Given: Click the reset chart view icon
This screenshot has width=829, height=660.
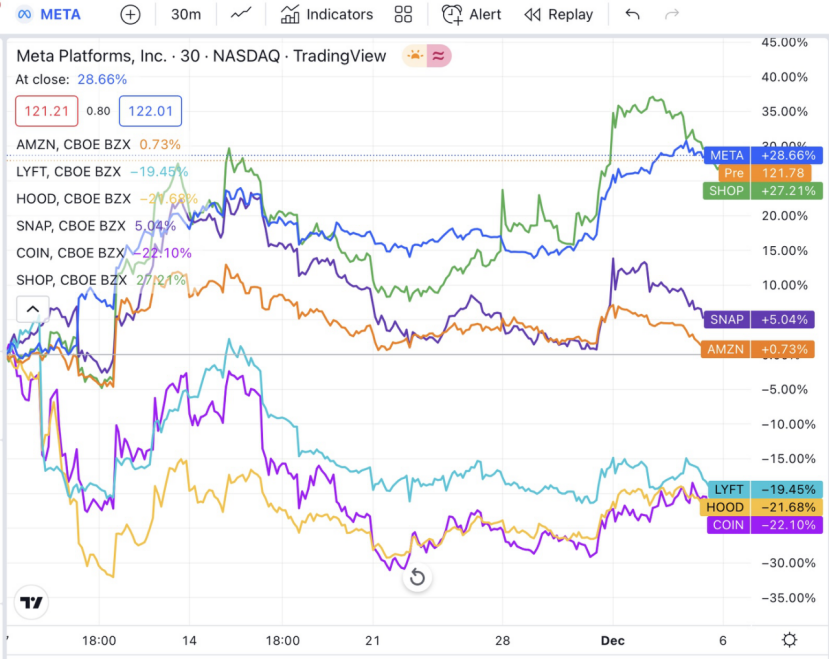Looking at the screenshot, I should click(x=417, y=577).
